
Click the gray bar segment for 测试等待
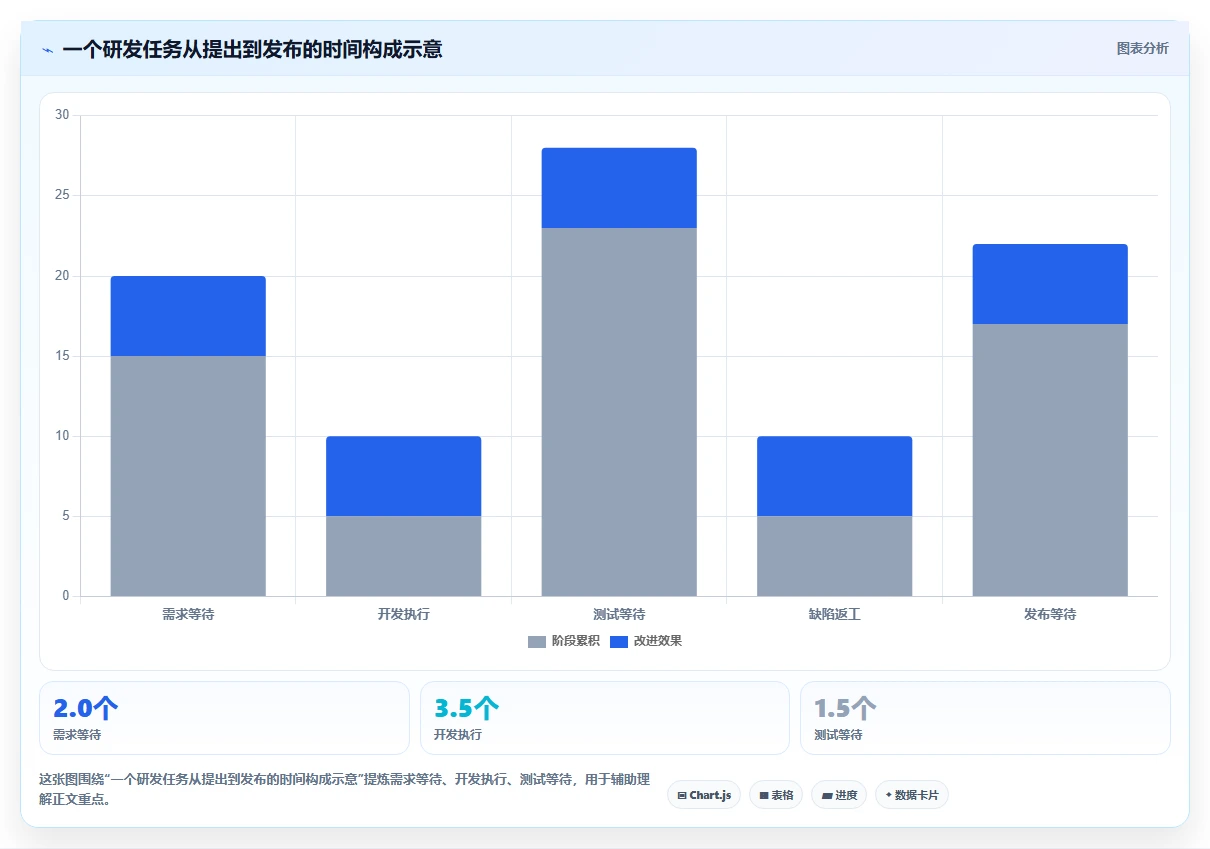click(619, 412)
